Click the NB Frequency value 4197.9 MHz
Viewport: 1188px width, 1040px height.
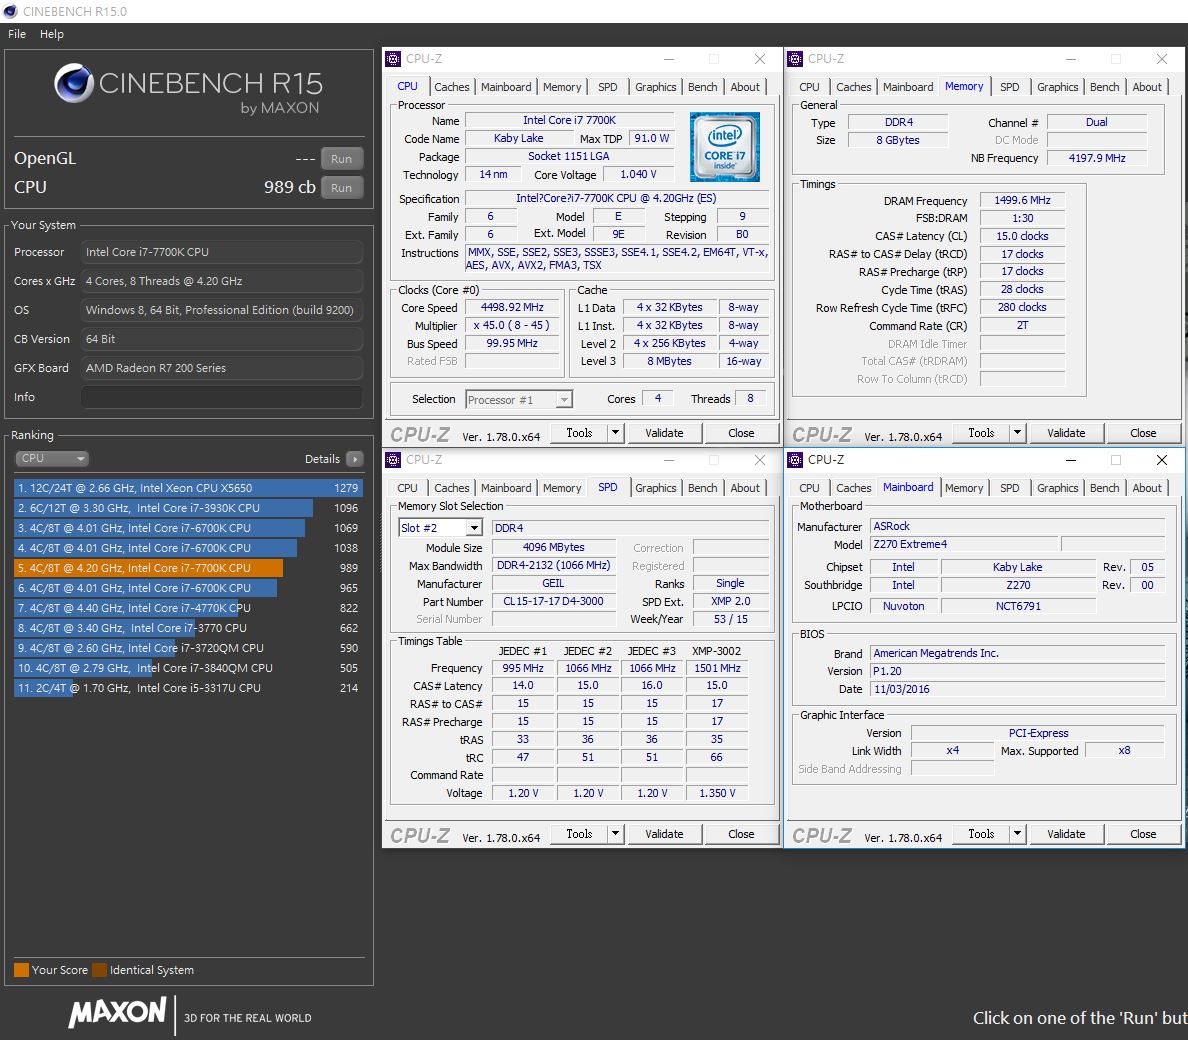(x=1096, y=158)
